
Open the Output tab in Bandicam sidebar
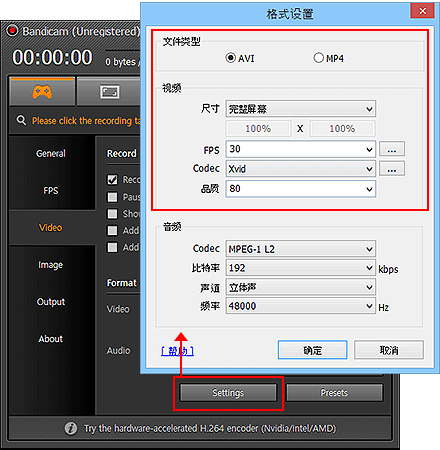(x=51, y=302)
